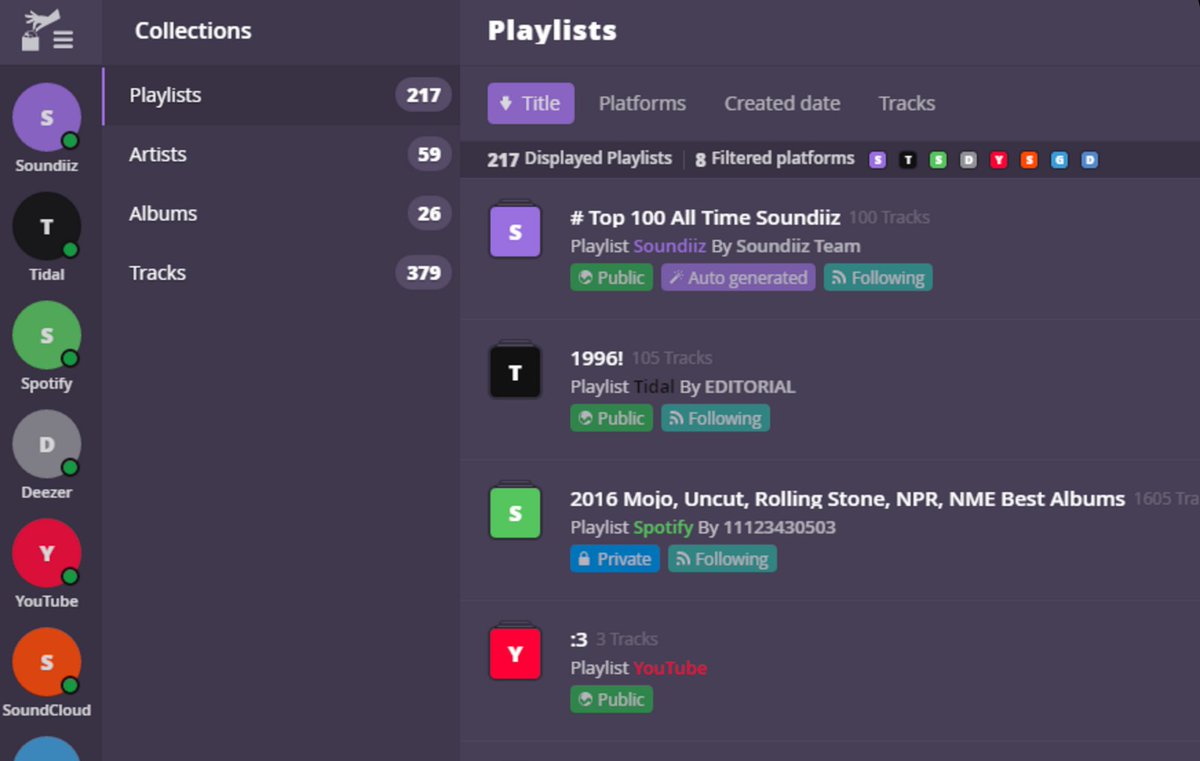The width and height of the screenshot is (1200, 761).
Task: Click the Public tag on :3 playlist
Action: (612, 700)
